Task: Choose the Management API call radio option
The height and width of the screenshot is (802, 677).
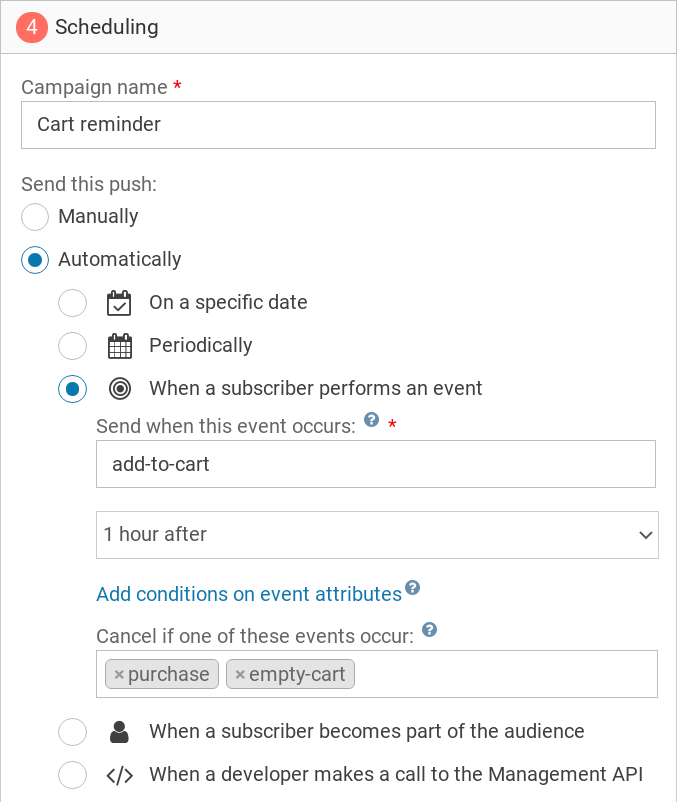Action: tap(73, 775)
